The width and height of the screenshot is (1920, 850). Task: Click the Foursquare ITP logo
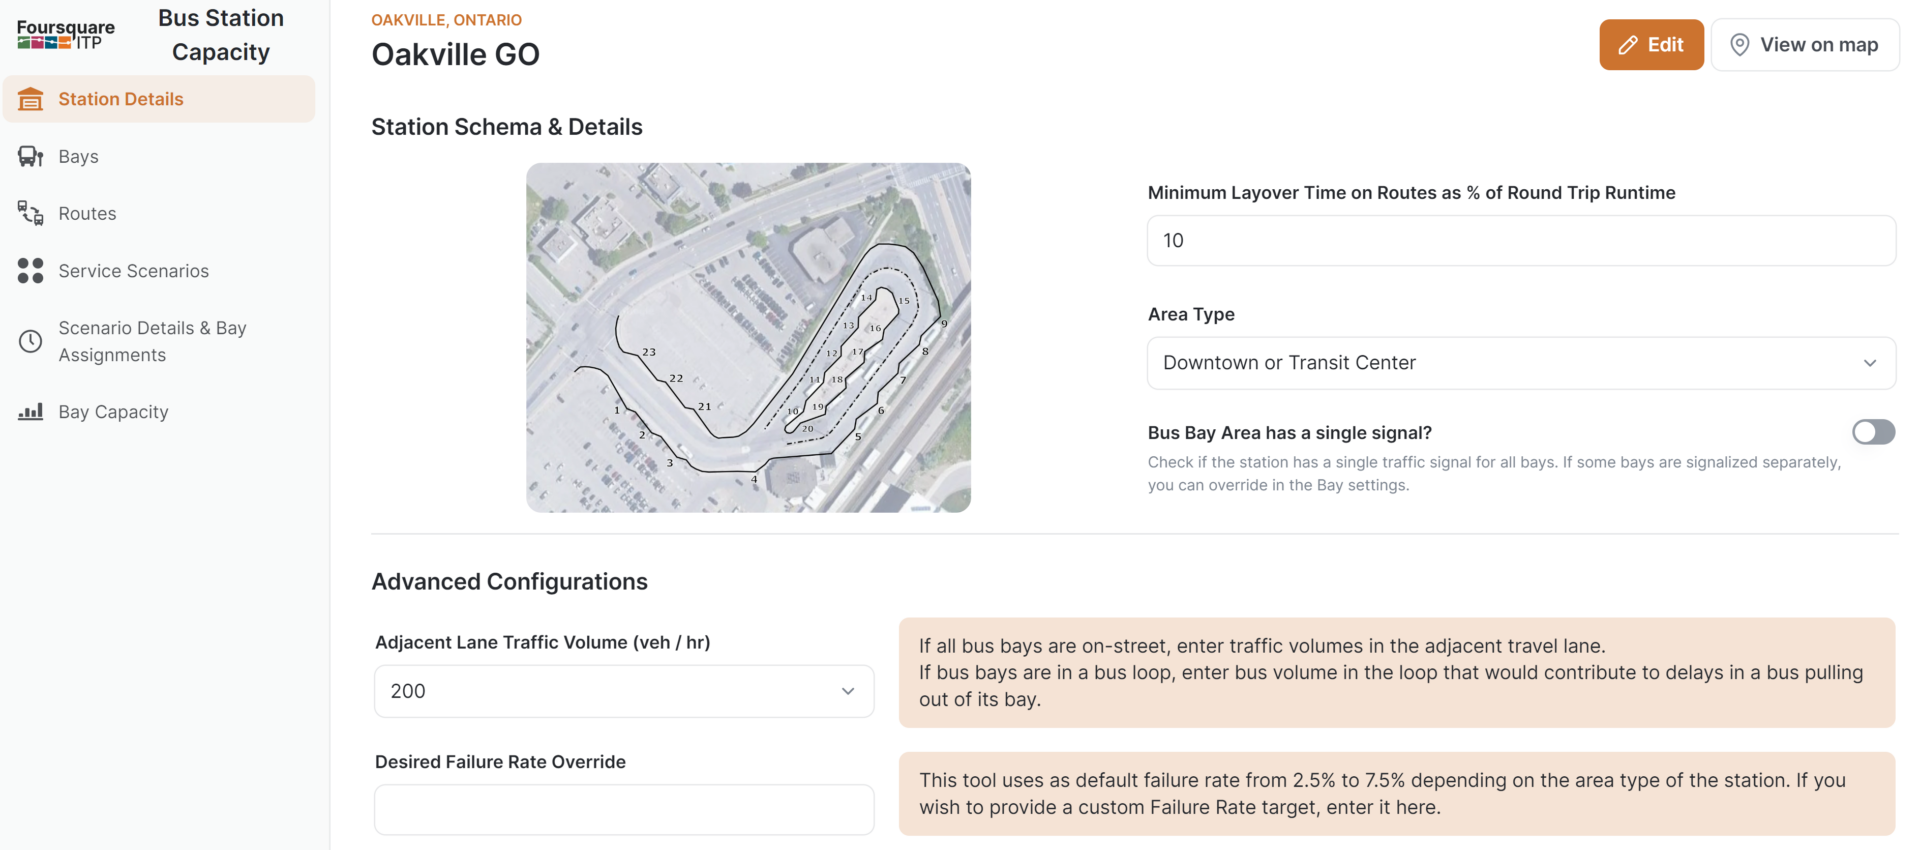[x=66, y=34]
